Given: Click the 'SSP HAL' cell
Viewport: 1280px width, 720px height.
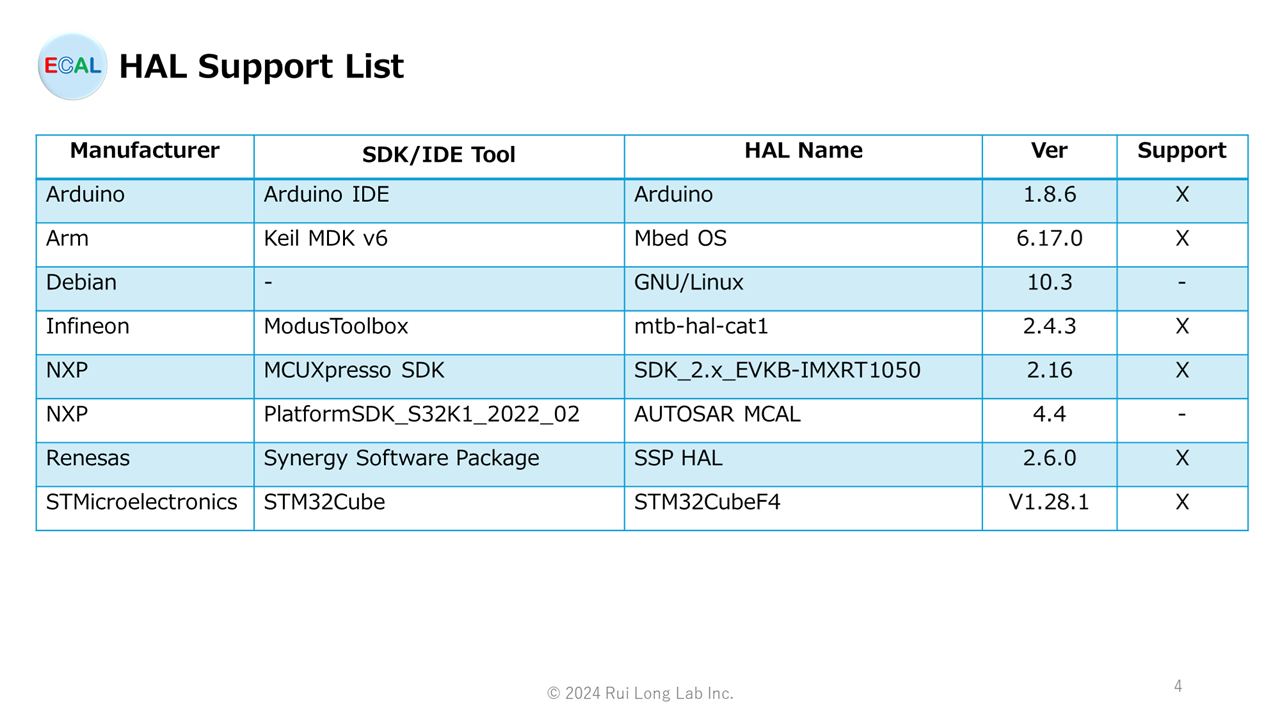Looking at the screenshot, I should (x=803, y=465).
